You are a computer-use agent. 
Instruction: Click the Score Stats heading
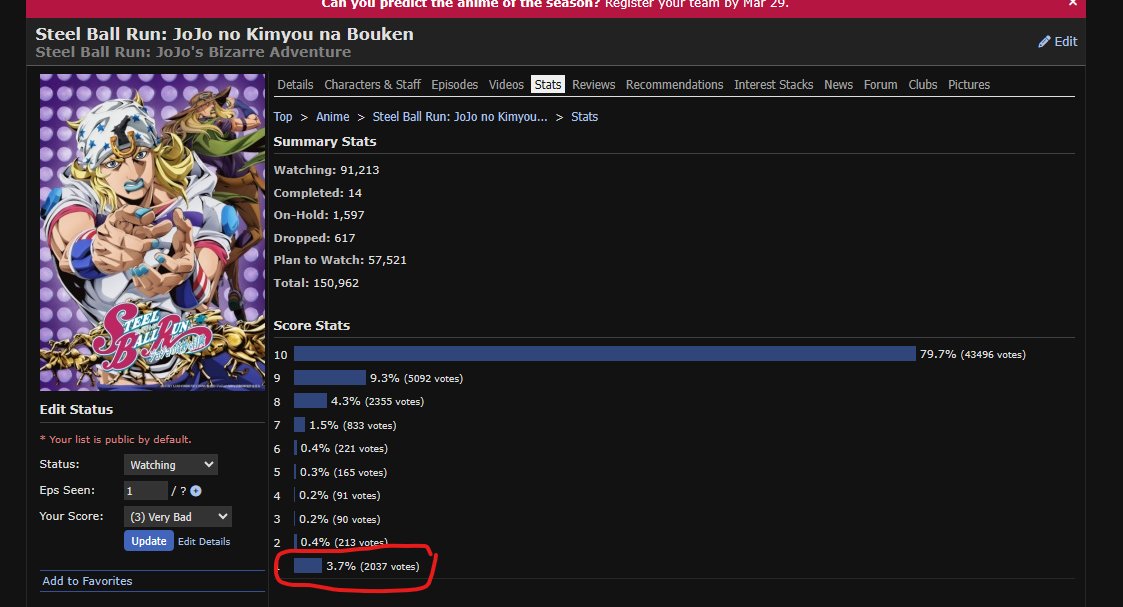(x=312, y=326)
